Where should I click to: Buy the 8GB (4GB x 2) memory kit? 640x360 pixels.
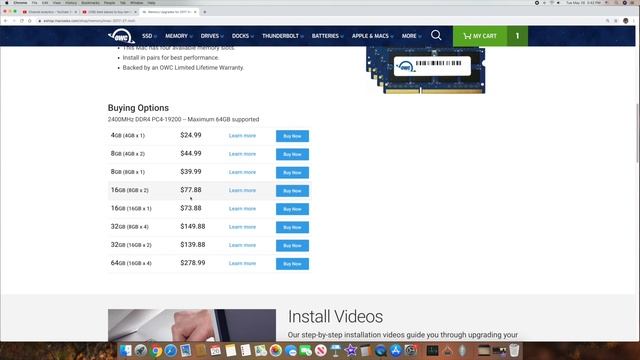pyautogui.click(x=292, y=154)
